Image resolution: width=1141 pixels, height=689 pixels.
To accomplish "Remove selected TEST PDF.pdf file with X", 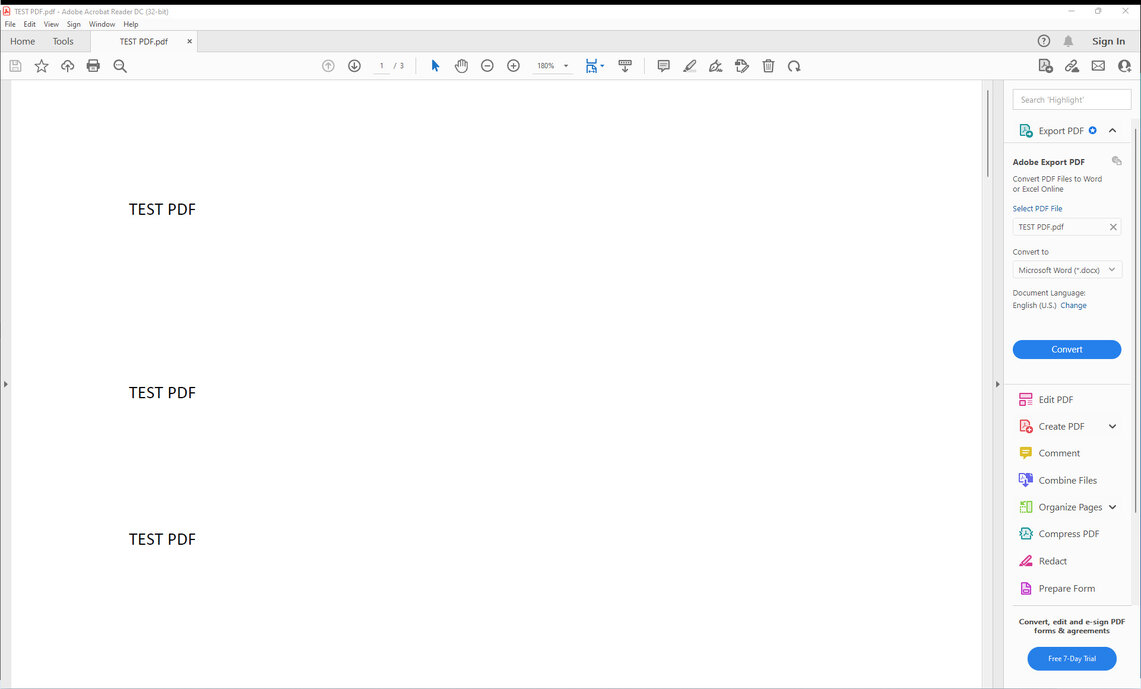I will pos(1113,227).
